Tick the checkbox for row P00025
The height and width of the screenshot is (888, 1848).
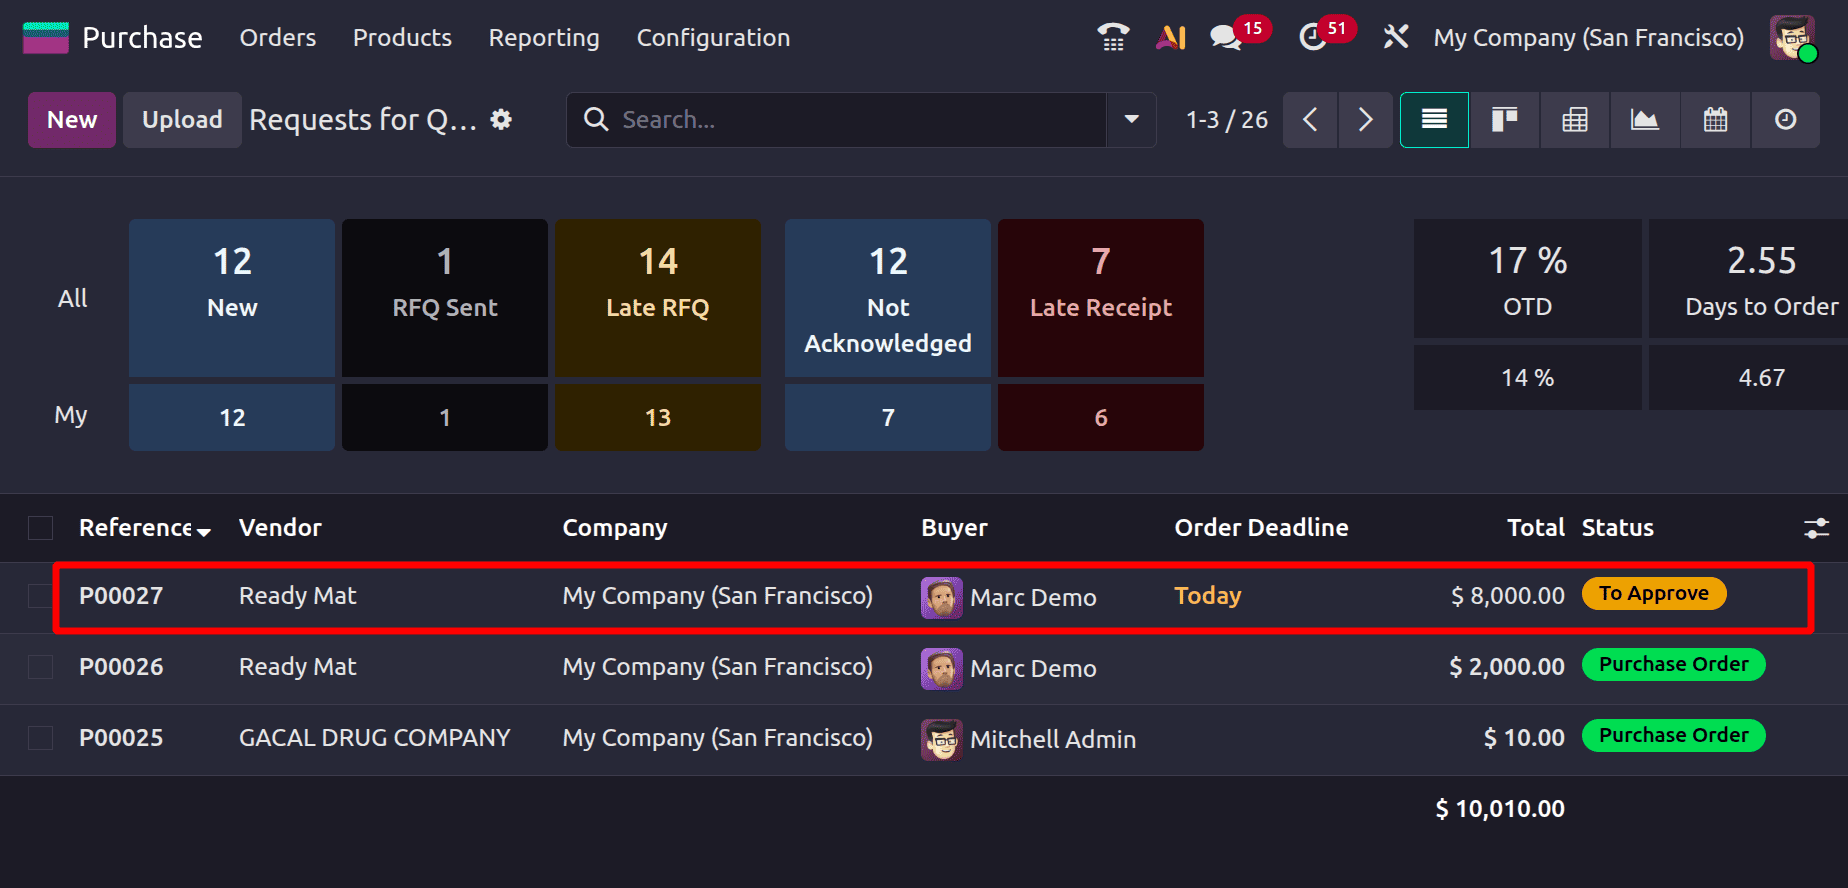click(40, 738)
